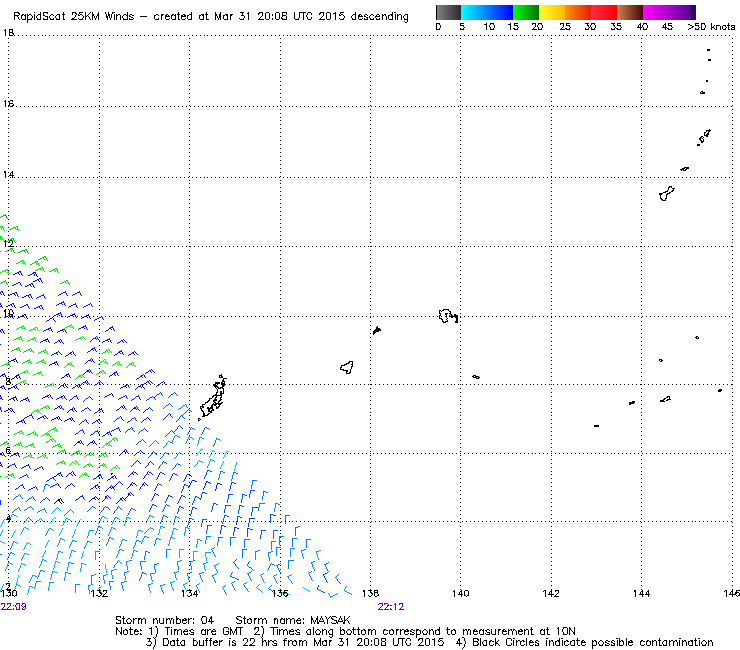Click the ">50 knots" legend label
This screenshot has width=740, height=650.
tap(711, 26)
